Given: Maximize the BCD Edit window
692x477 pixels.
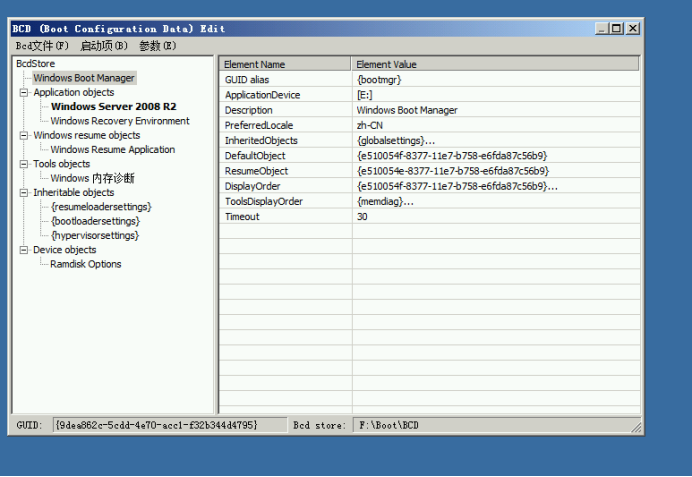Looking at the screenshot, I should coord(616,29).
